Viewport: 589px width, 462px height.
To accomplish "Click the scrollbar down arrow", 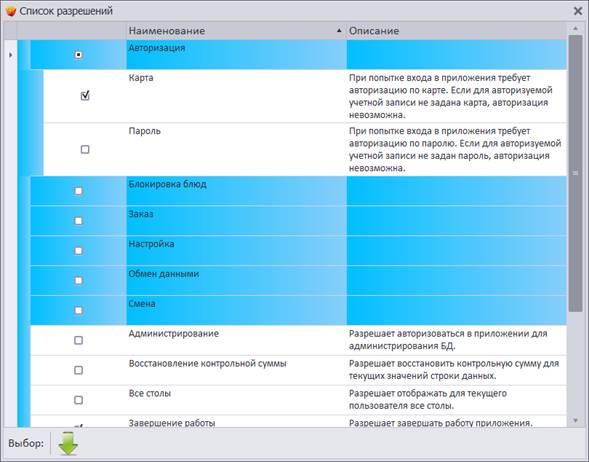I will tap(575, 421).
